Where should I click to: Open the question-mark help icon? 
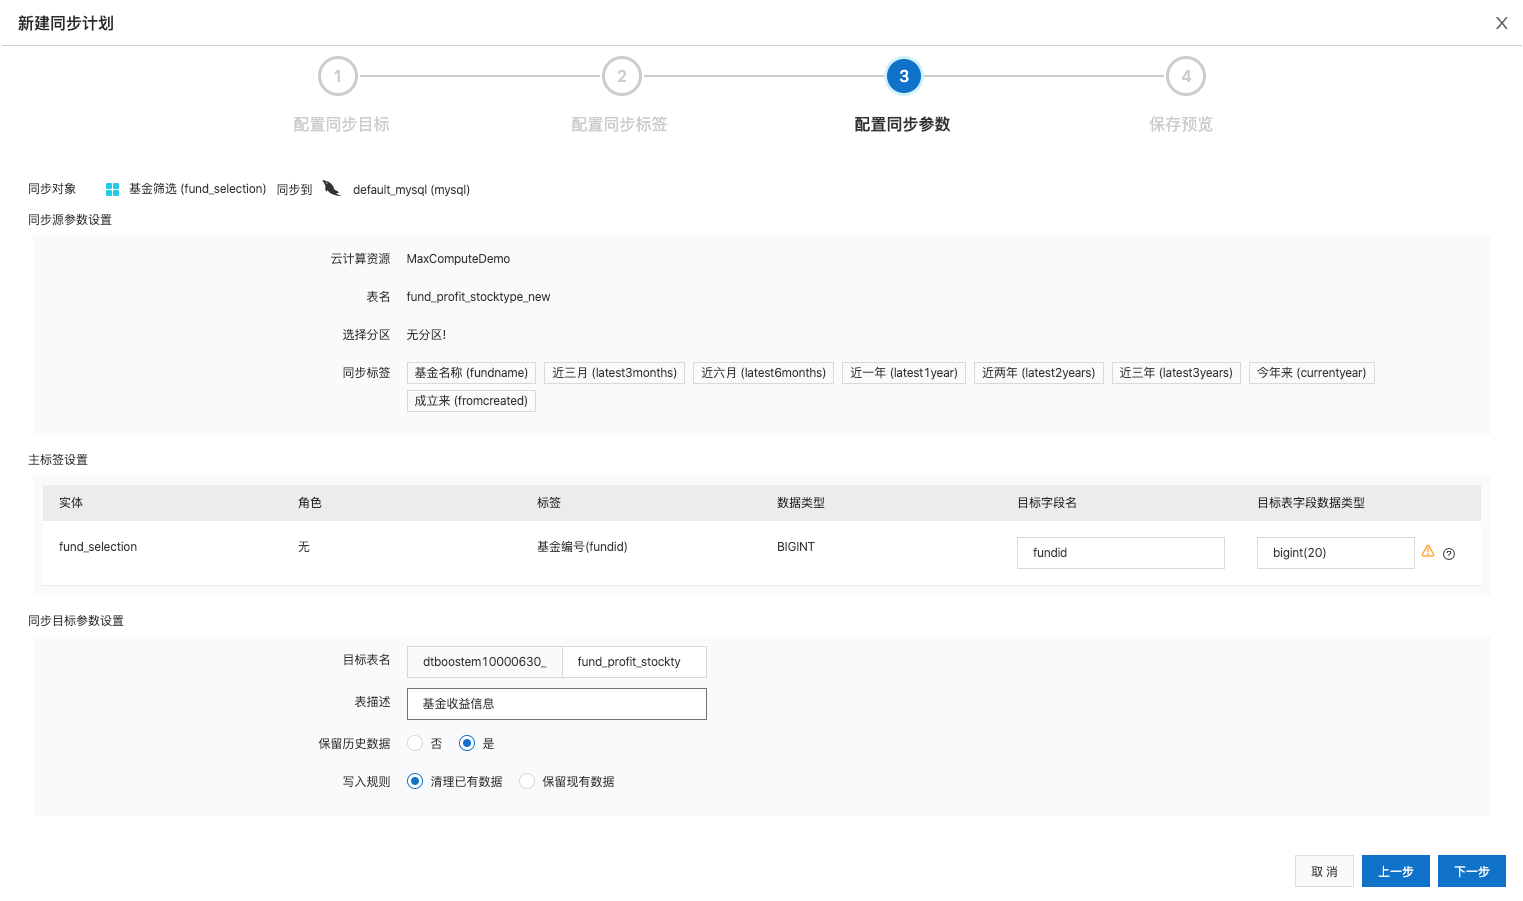(1449, 553)
